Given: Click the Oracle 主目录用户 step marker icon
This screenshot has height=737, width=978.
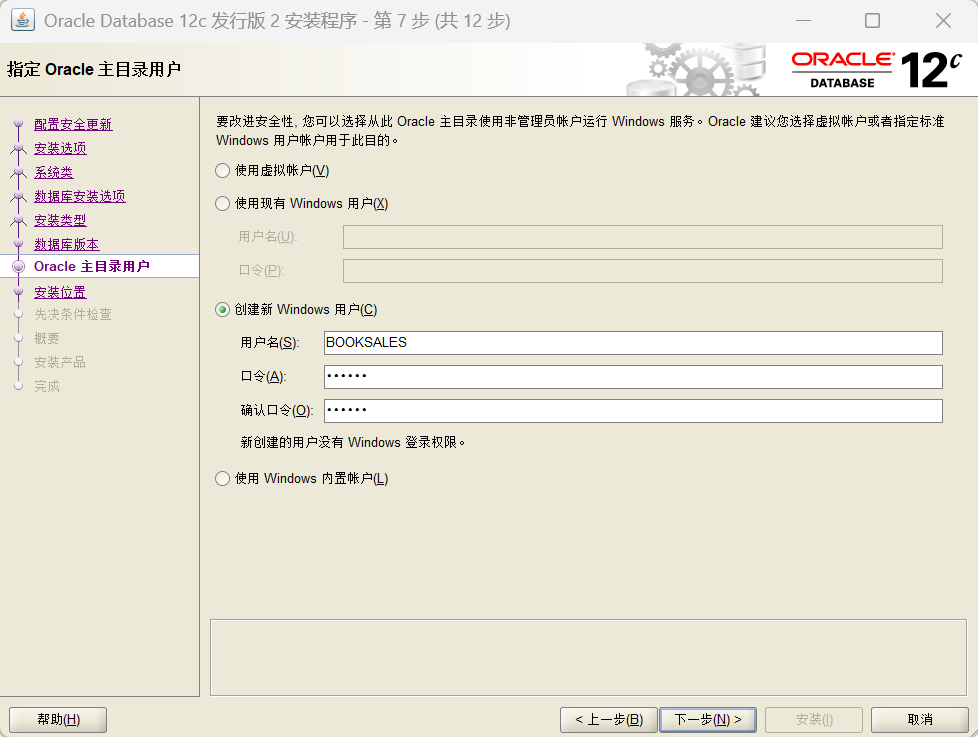Looking at the screenshot, I should [x=19, y=267].
